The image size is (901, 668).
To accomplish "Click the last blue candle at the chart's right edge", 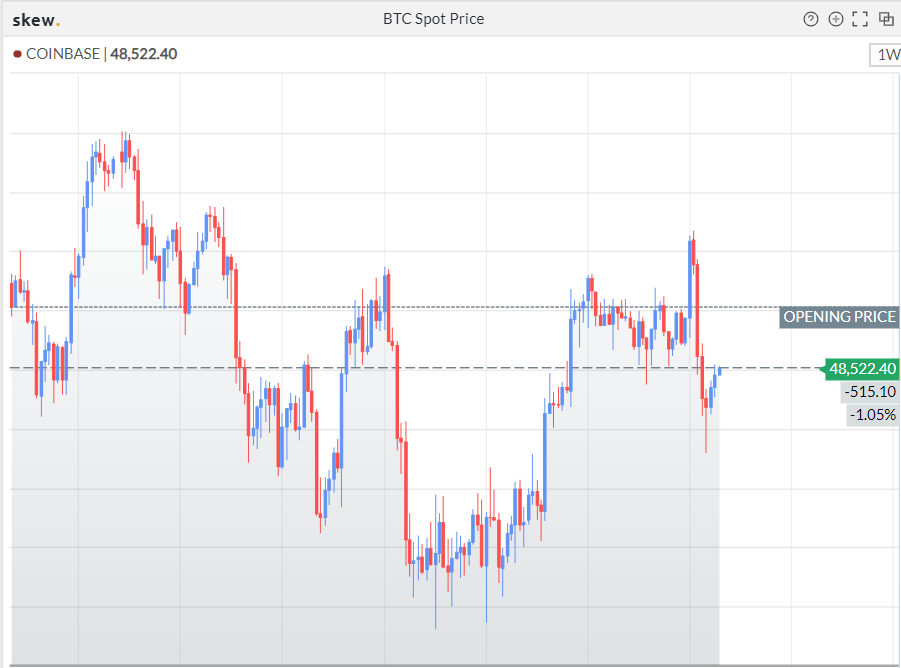I will click(x=719, y=371).
